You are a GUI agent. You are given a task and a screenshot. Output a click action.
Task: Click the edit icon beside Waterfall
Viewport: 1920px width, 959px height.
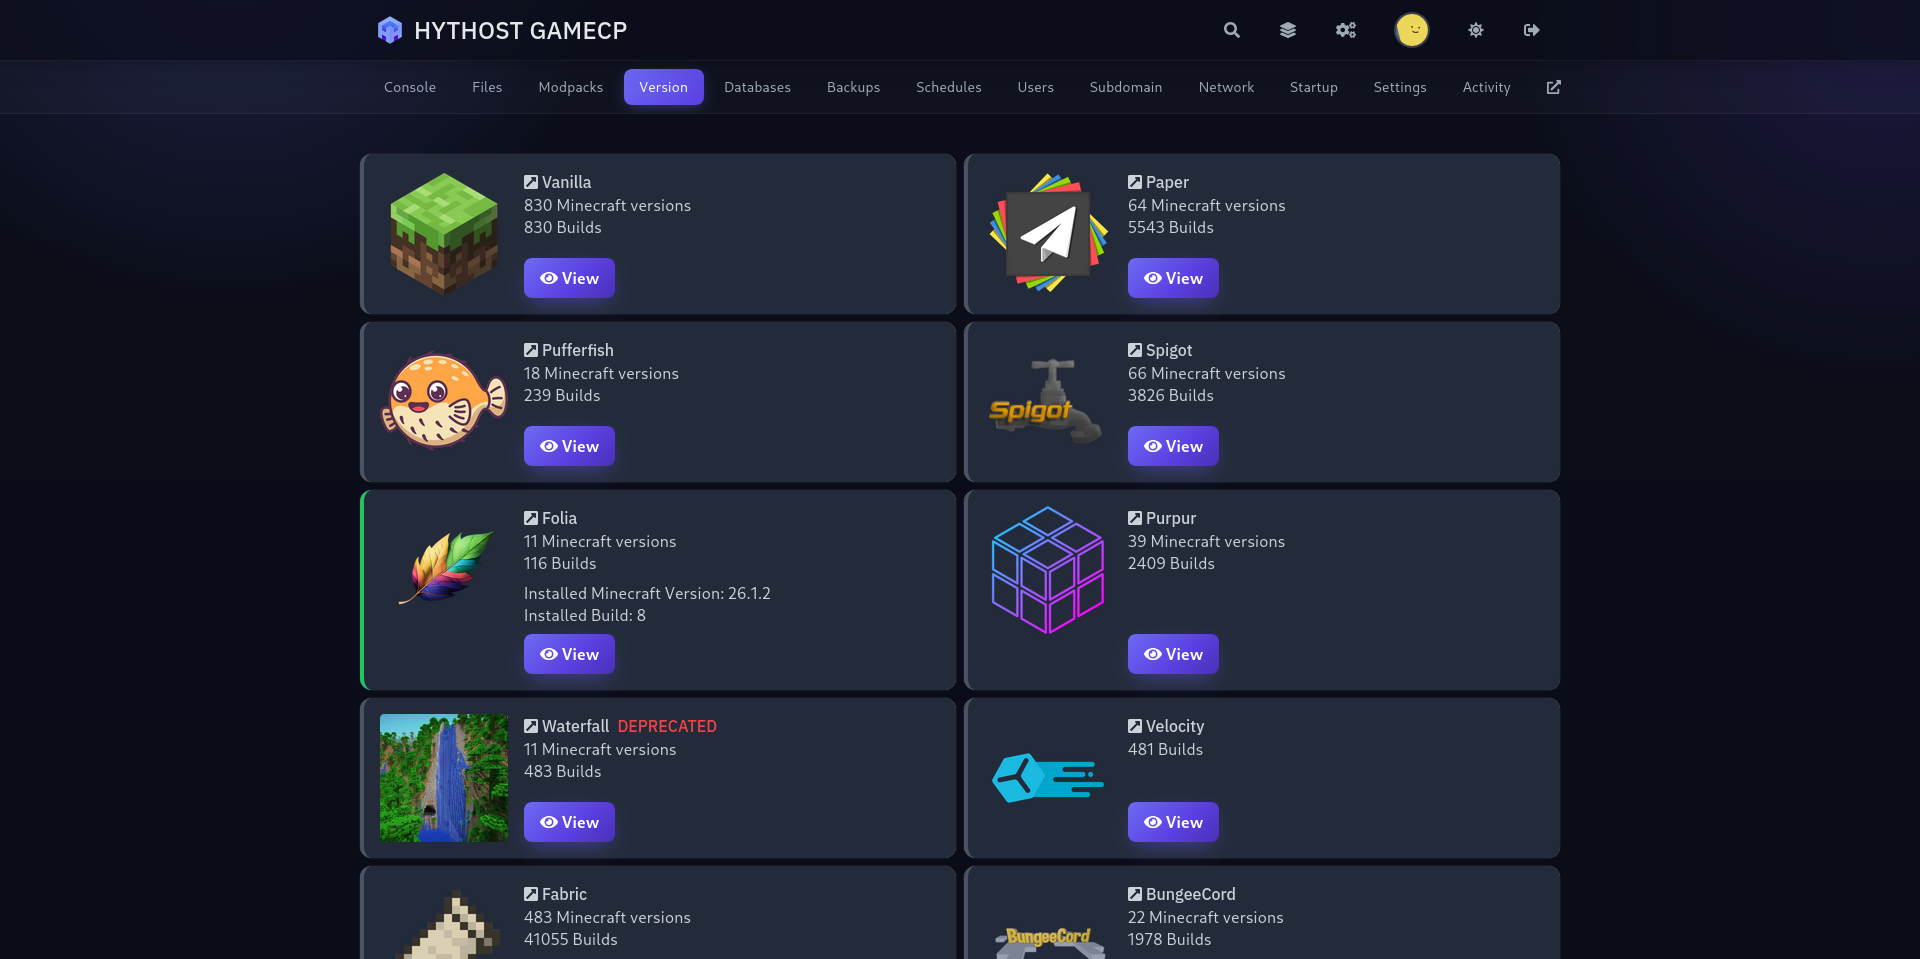(x=531, y=726)
